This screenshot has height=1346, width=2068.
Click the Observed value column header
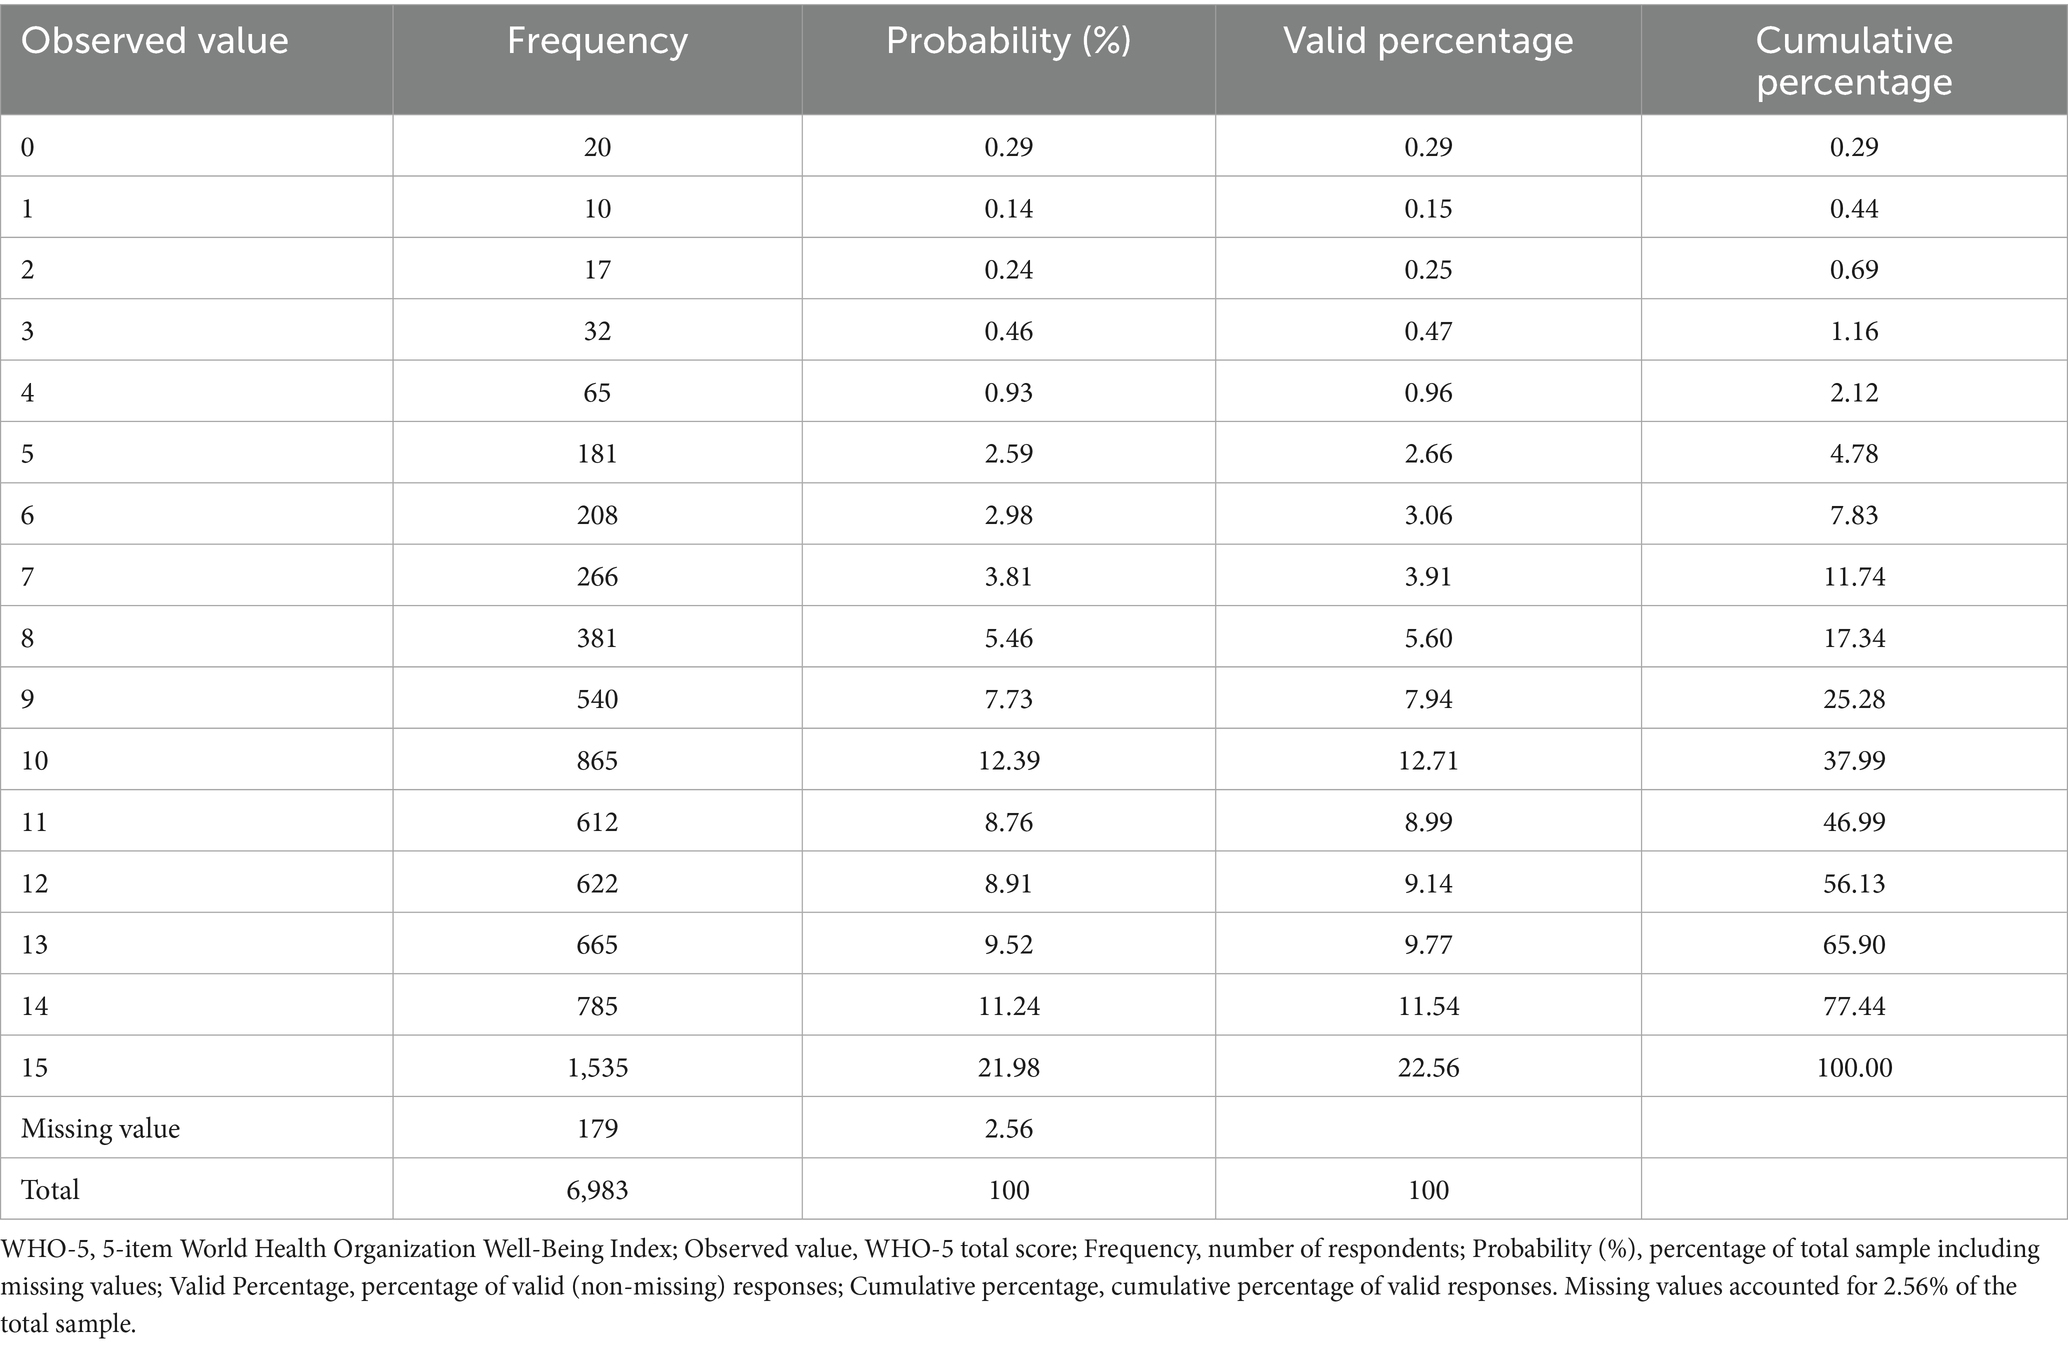click(196, 59)
